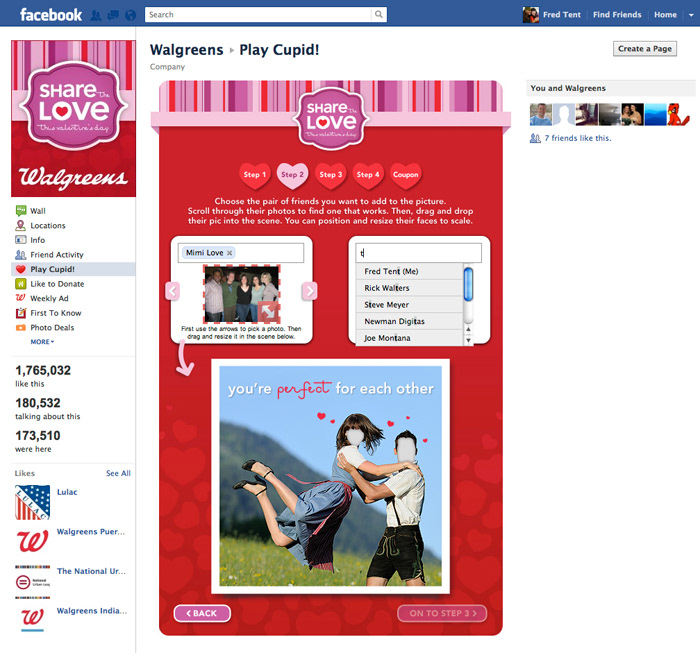Open the account dropdown arrow
Screen dimensions: 700x653
[x=691, y=15]
